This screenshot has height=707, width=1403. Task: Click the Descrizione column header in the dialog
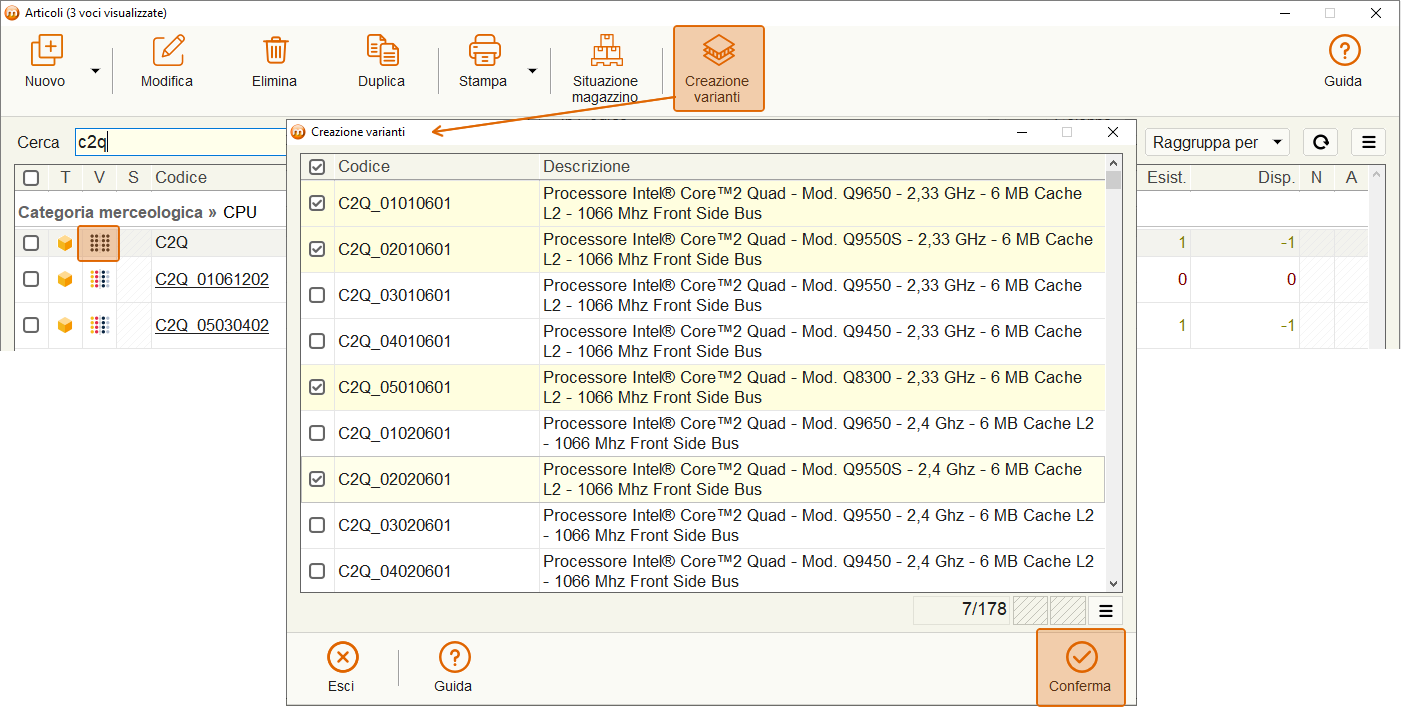587,166
